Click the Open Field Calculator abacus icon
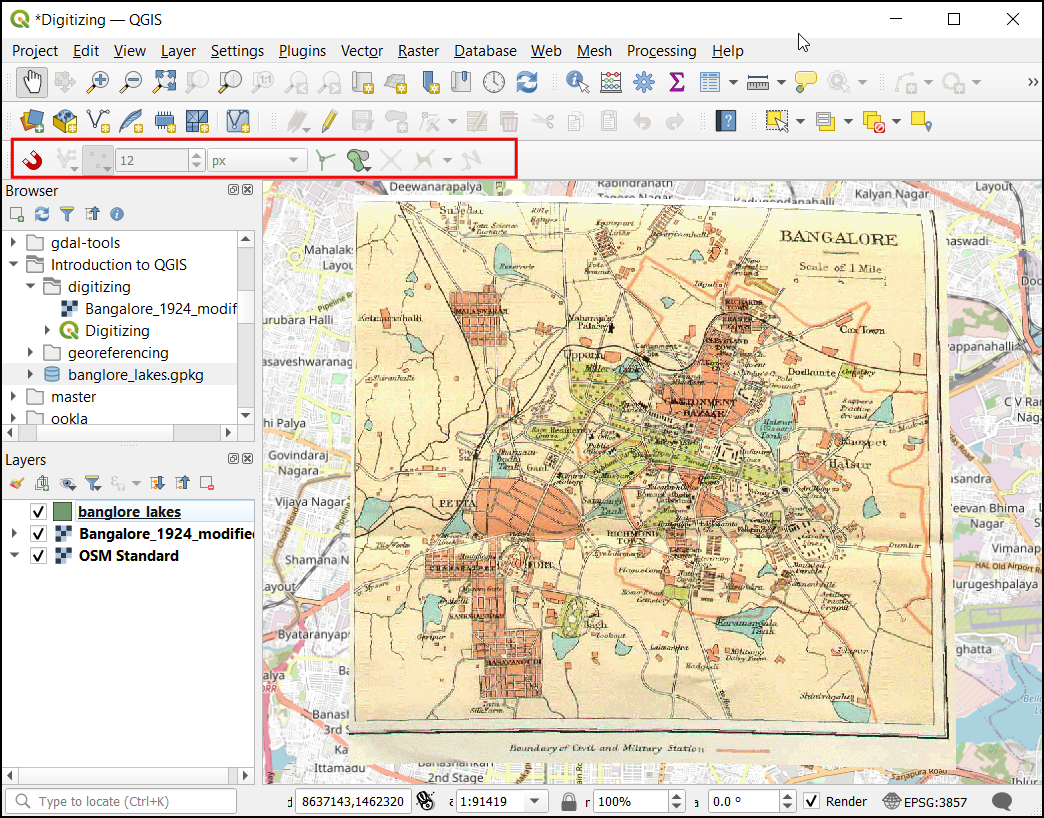 coord(611,83)
